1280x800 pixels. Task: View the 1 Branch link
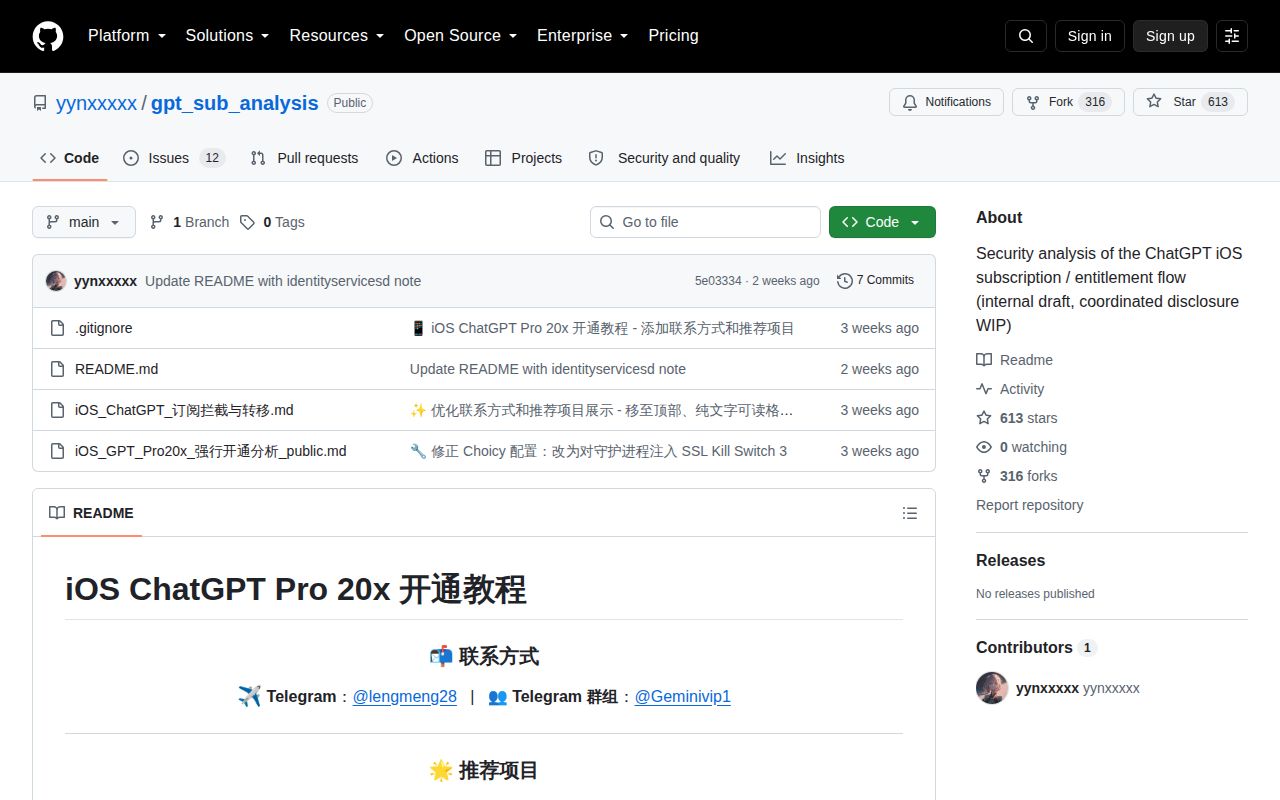[190, 222]
